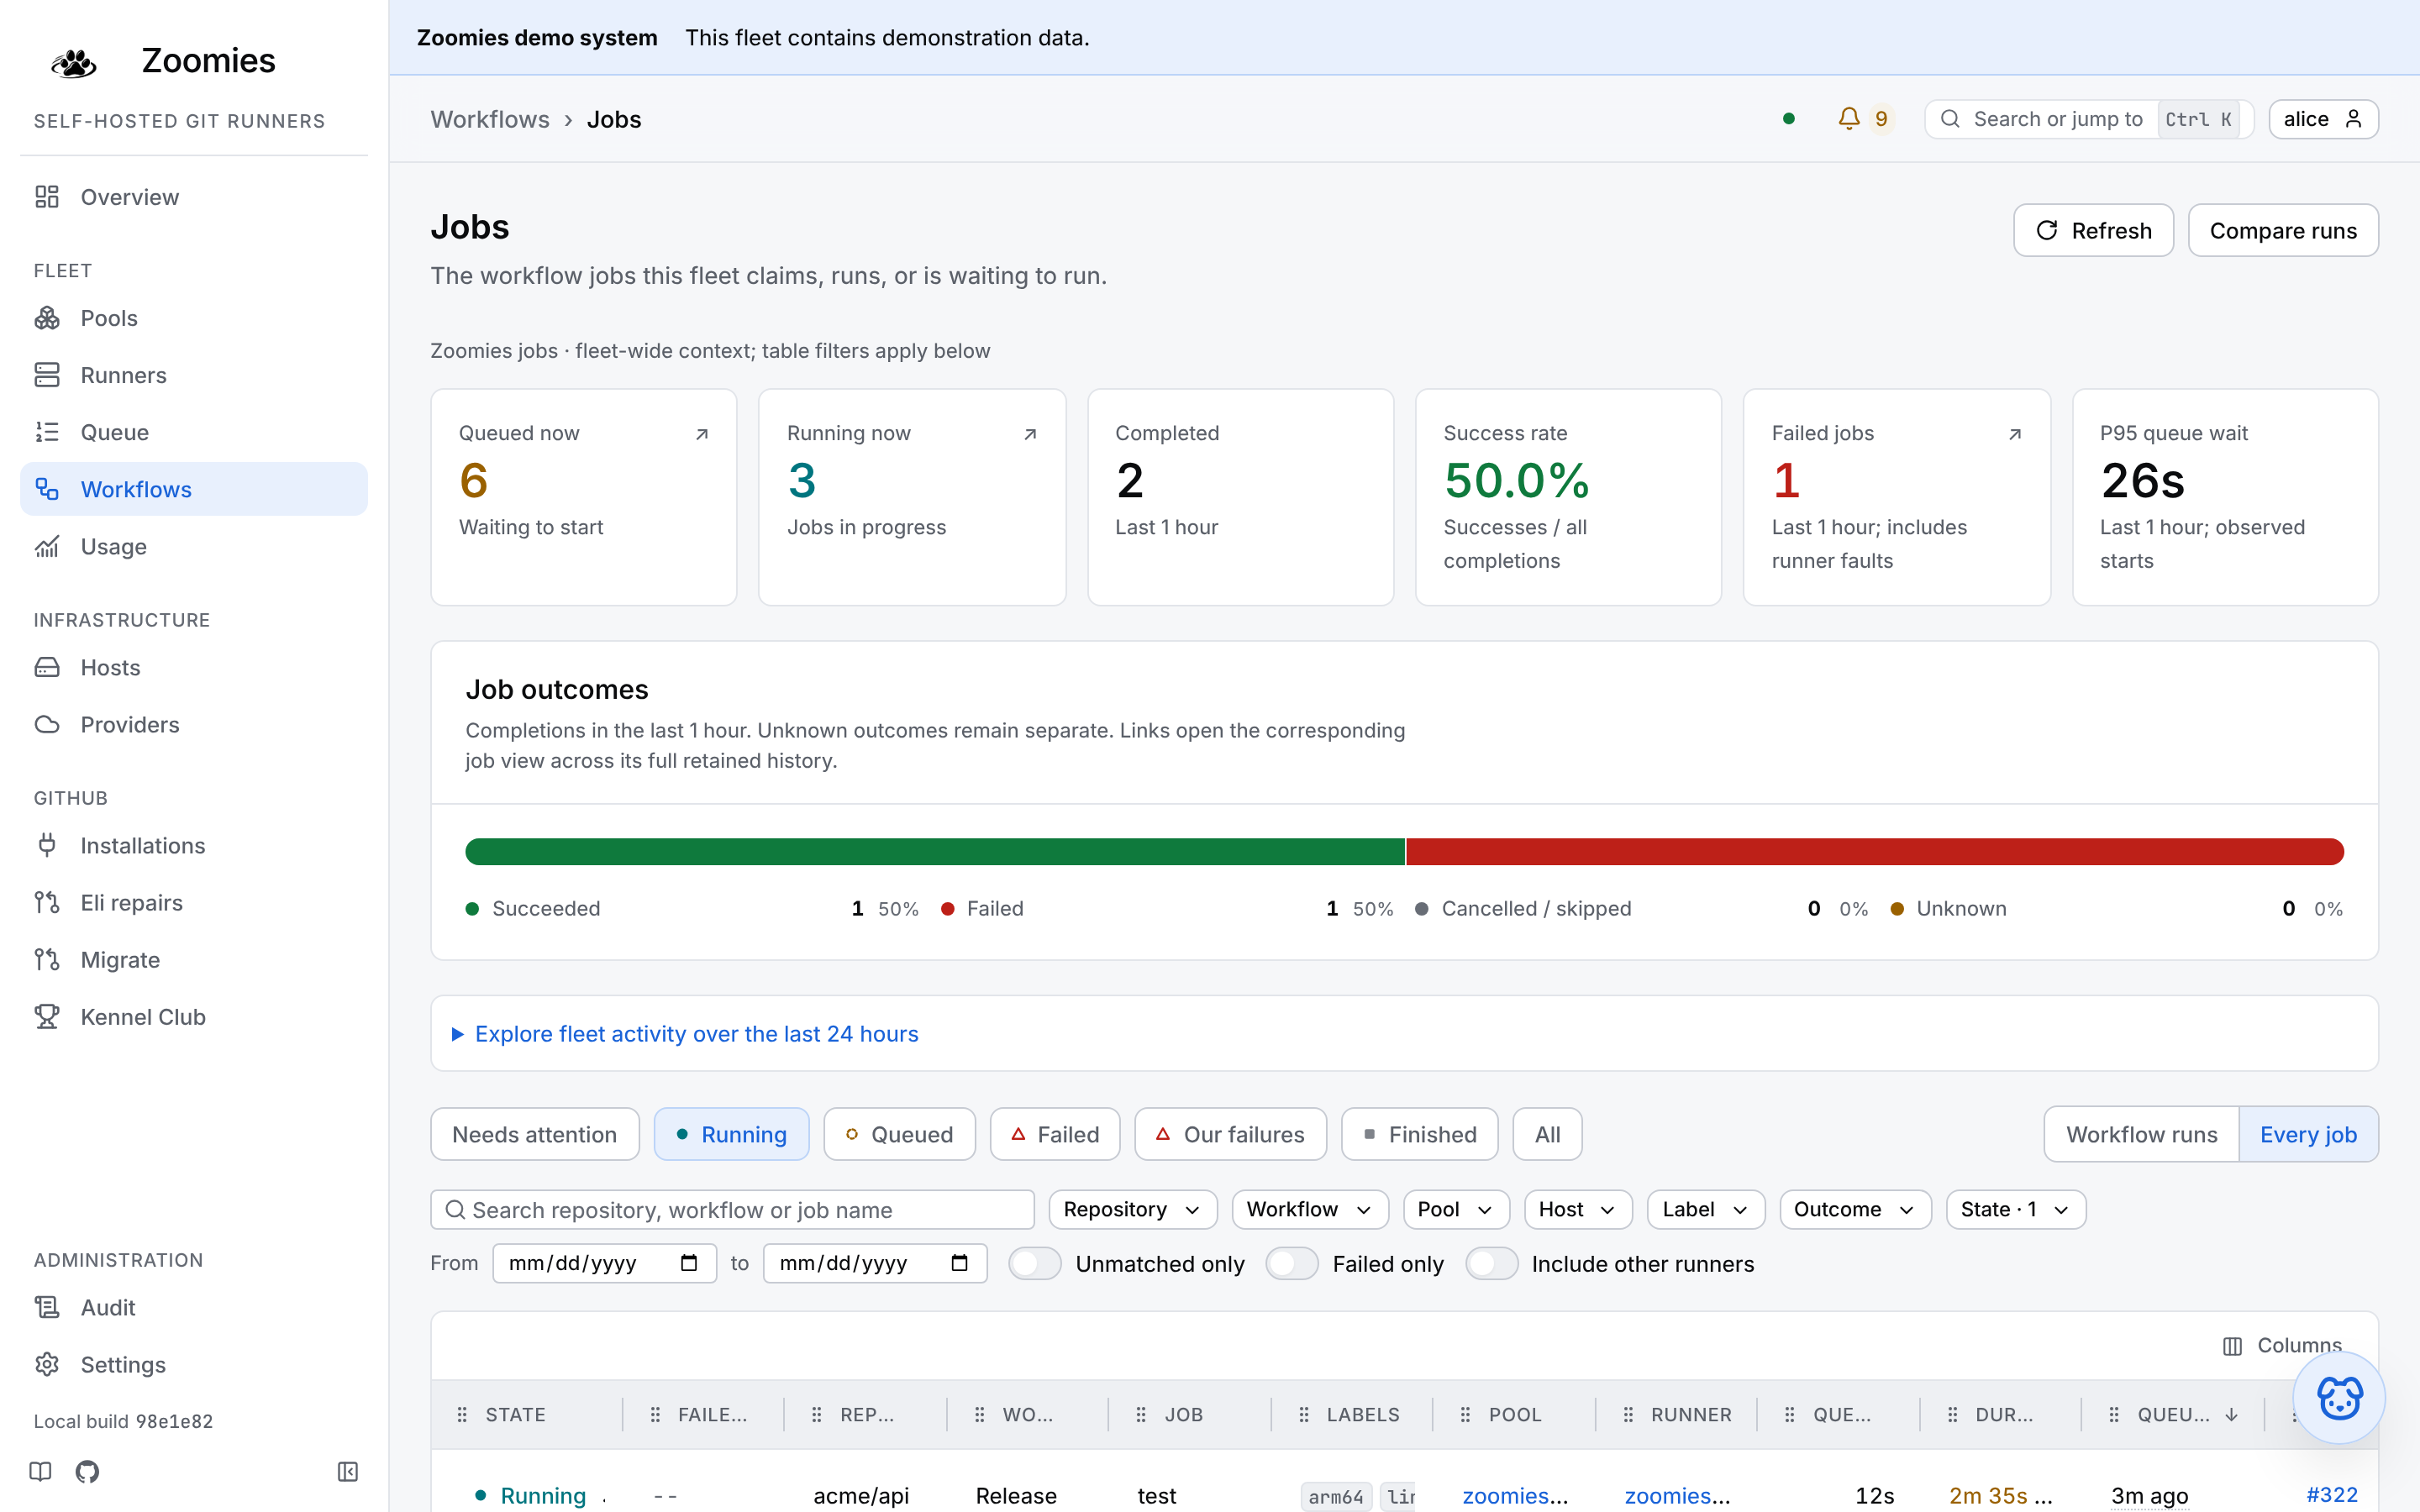
Task: Click the Refresh button
Action: (x=2093, y=230)
